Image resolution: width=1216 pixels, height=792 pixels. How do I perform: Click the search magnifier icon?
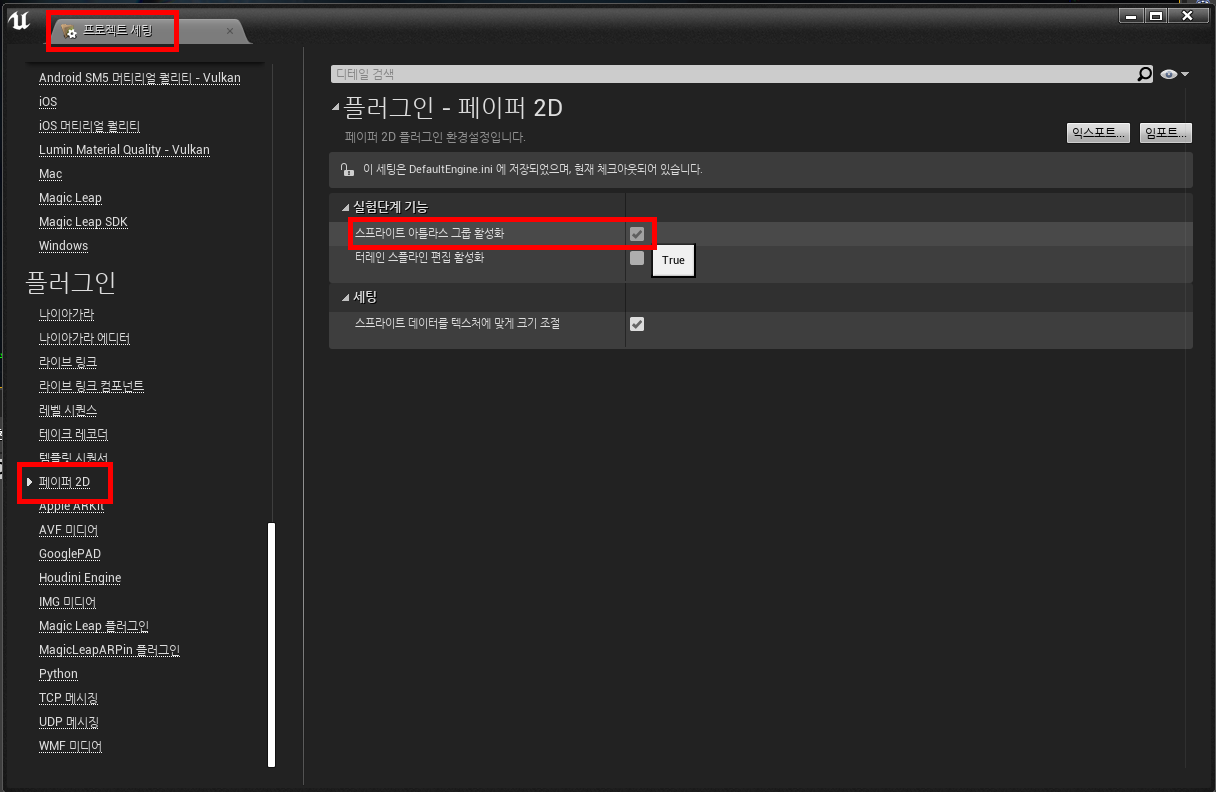point(1144,74)
